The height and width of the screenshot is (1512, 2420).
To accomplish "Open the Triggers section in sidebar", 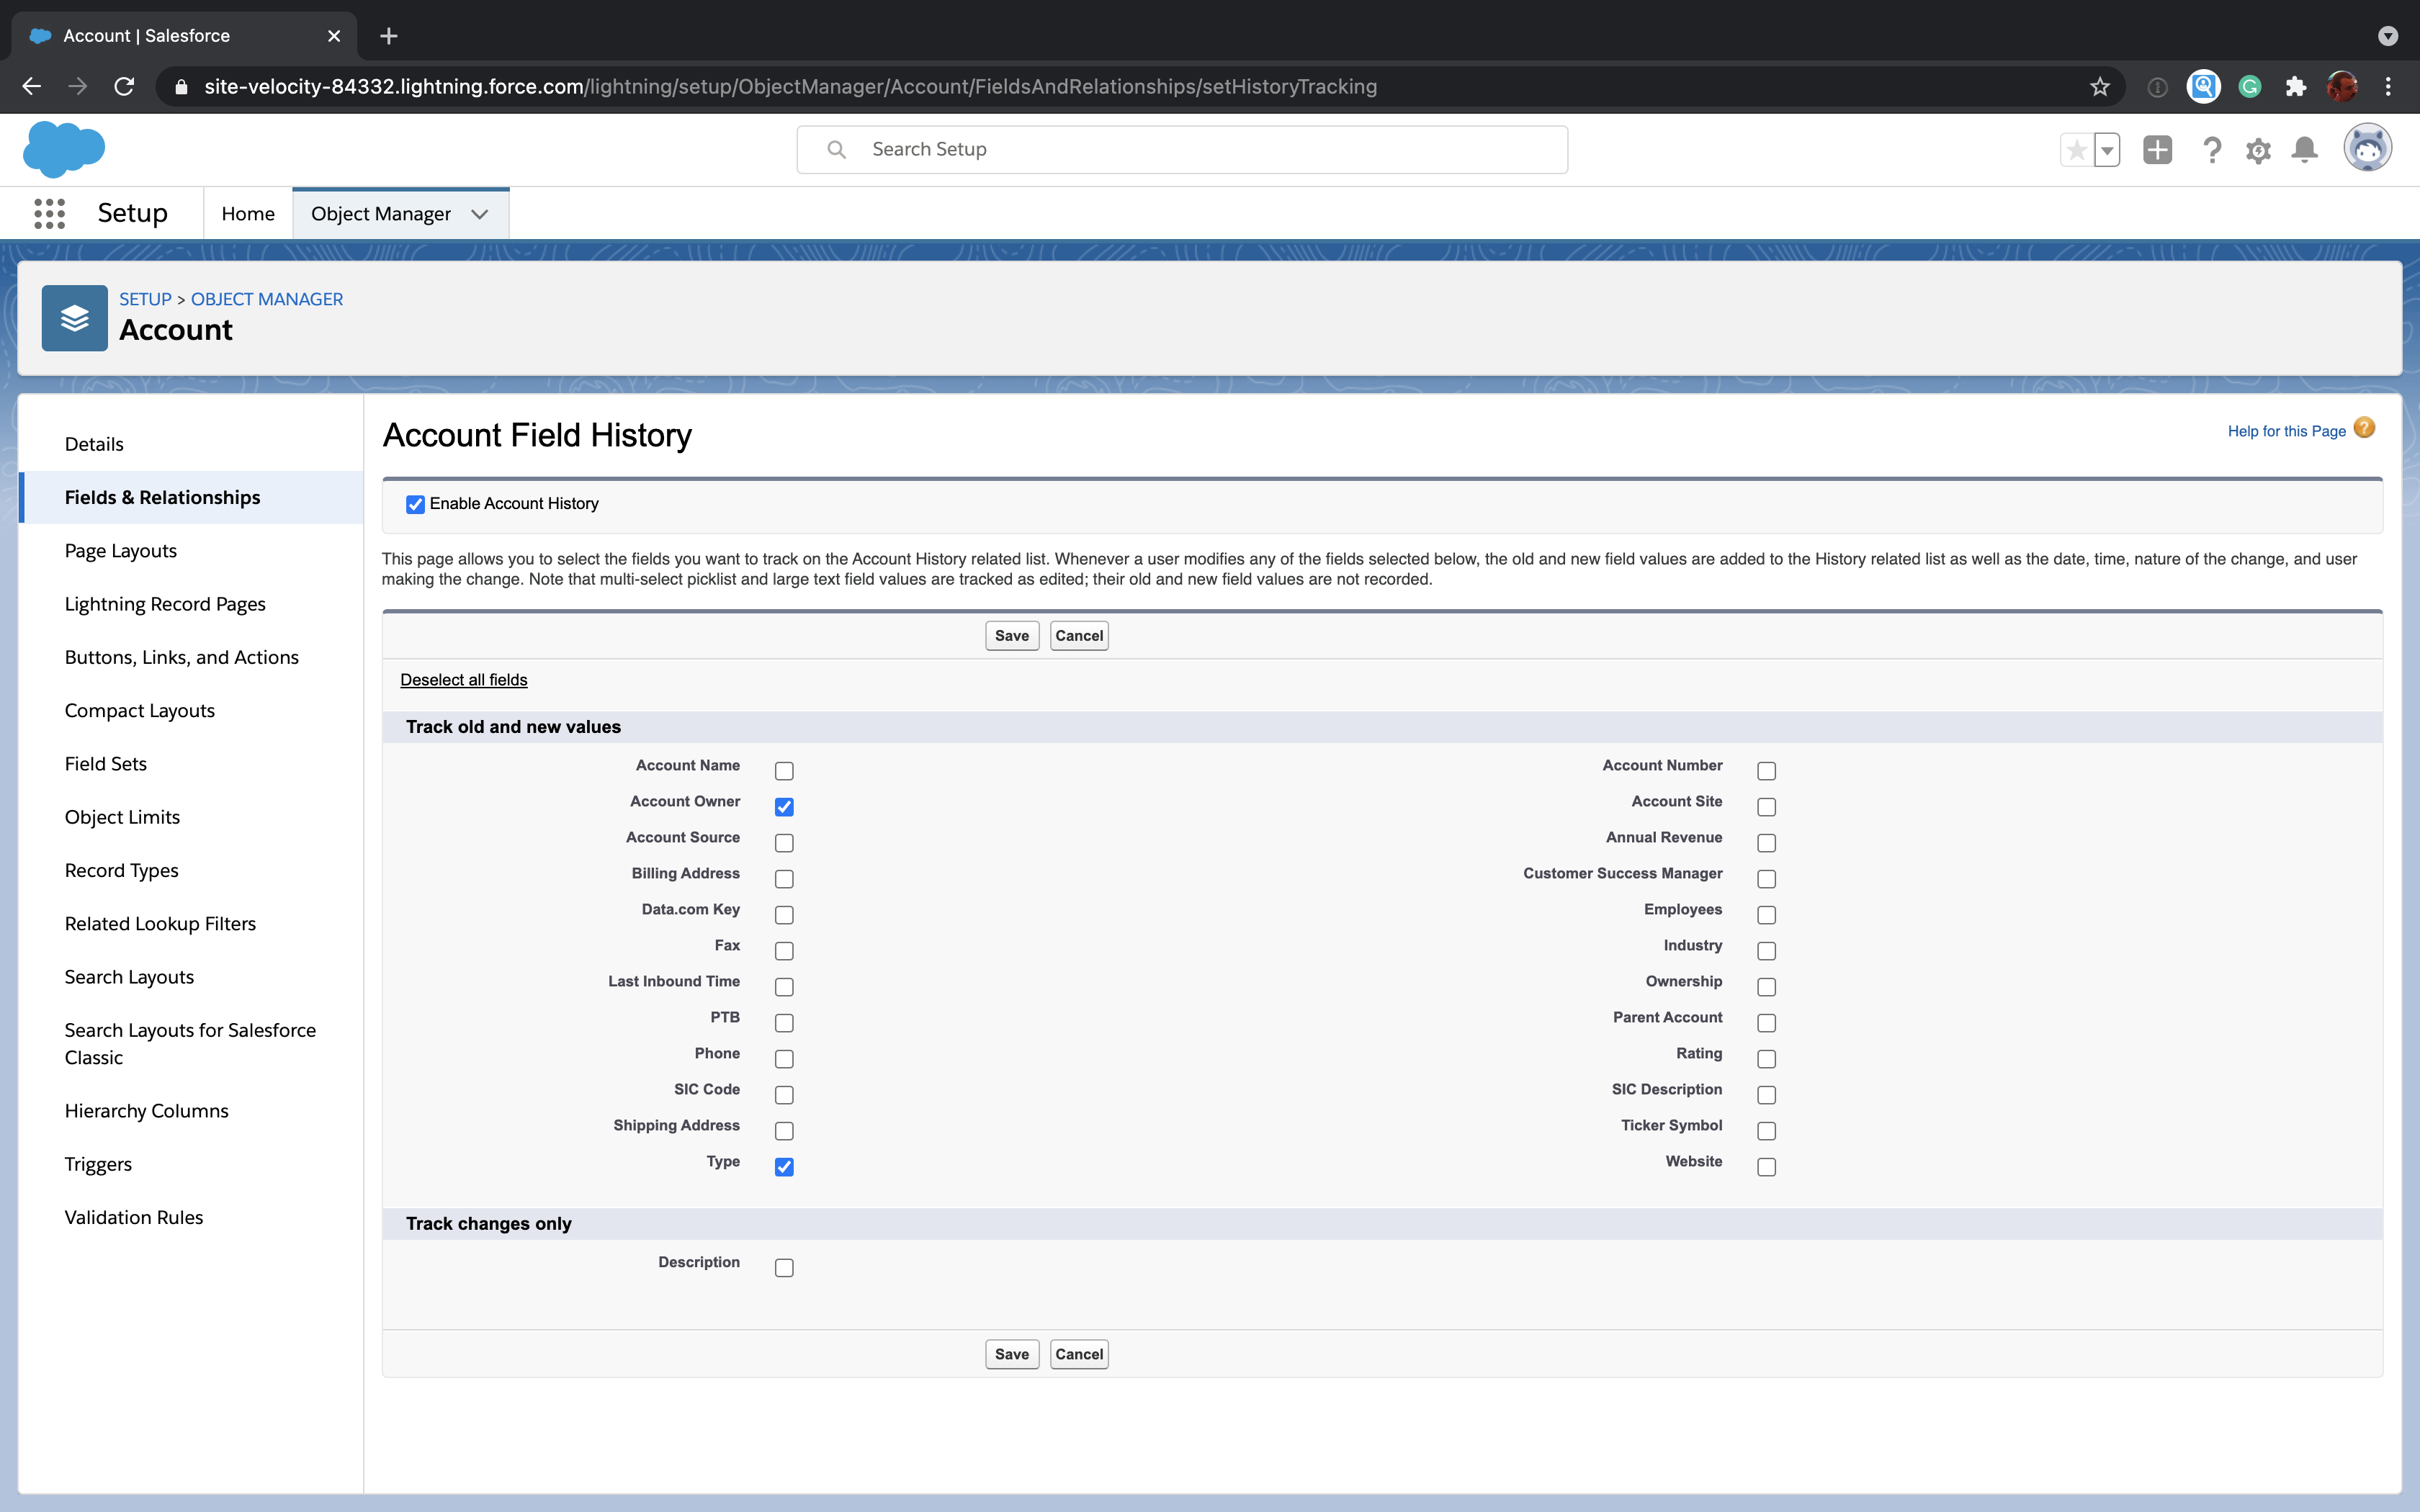I will pos(99,1164).
